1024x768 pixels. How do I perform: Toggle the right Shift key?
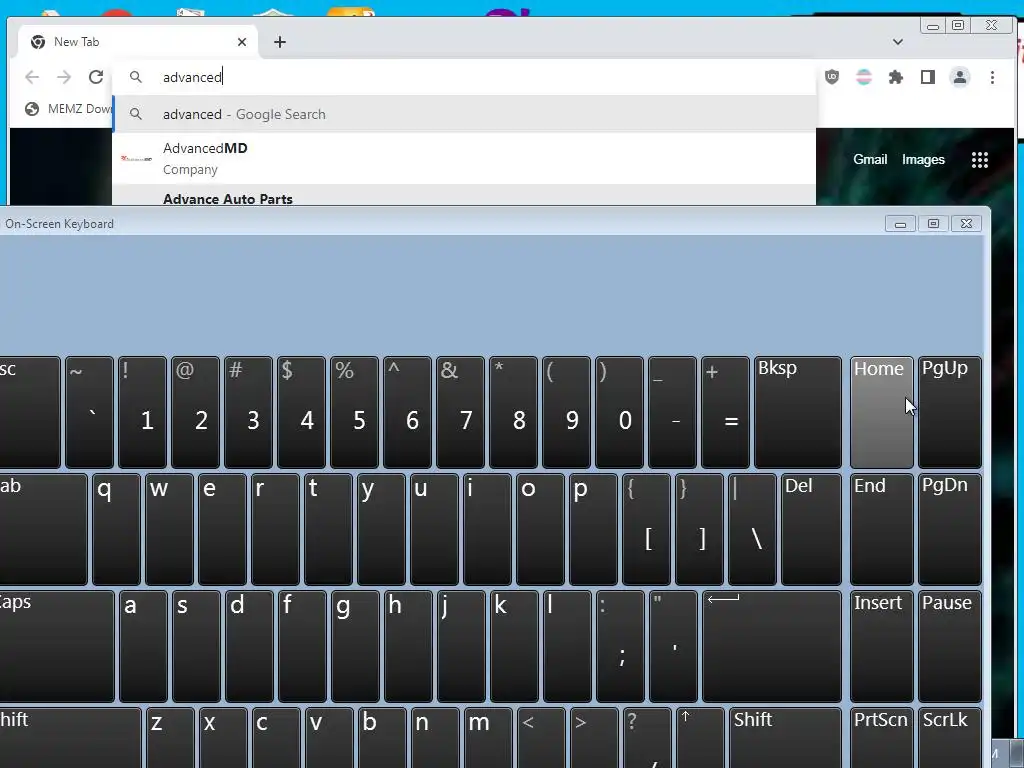[x=785, y=738]
